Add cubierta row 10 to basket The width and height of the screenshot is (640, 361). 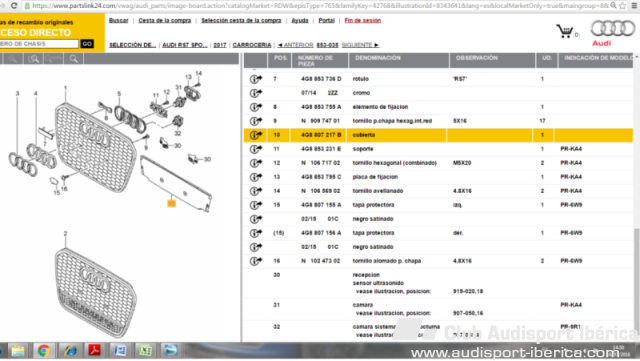pyautogui.click(x=256, y=135)
